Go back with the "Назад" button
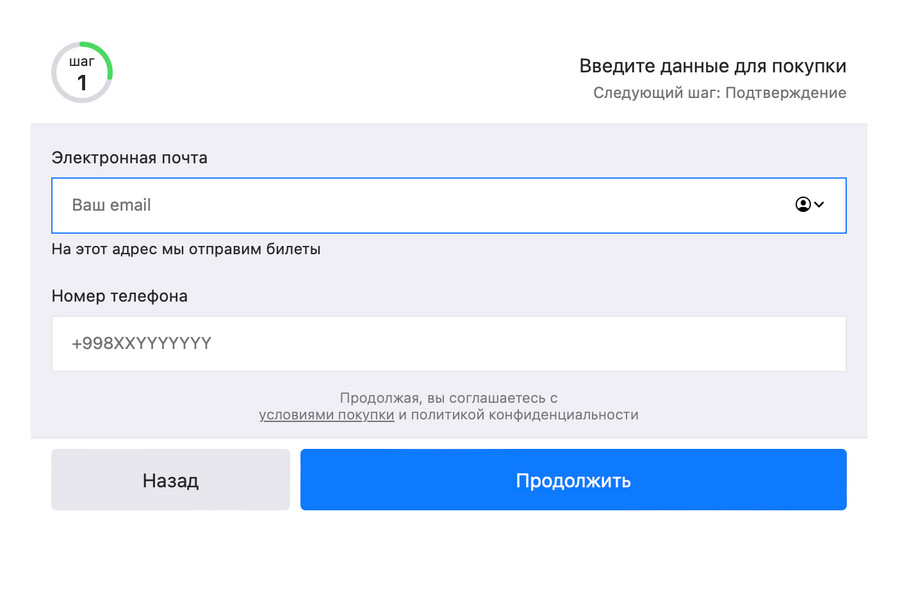The width and height of the screenshot is (900, 600). (170, 480)
